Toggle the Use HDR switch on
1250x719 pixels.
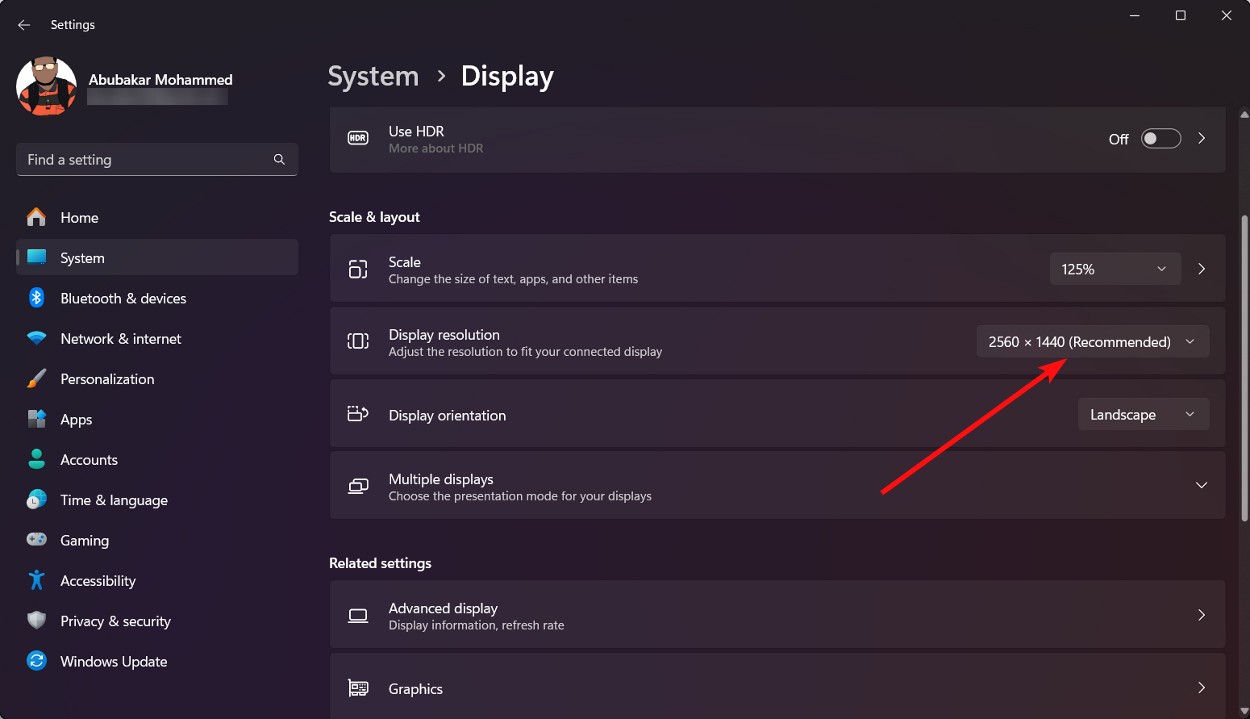[x=1160, y=138]
